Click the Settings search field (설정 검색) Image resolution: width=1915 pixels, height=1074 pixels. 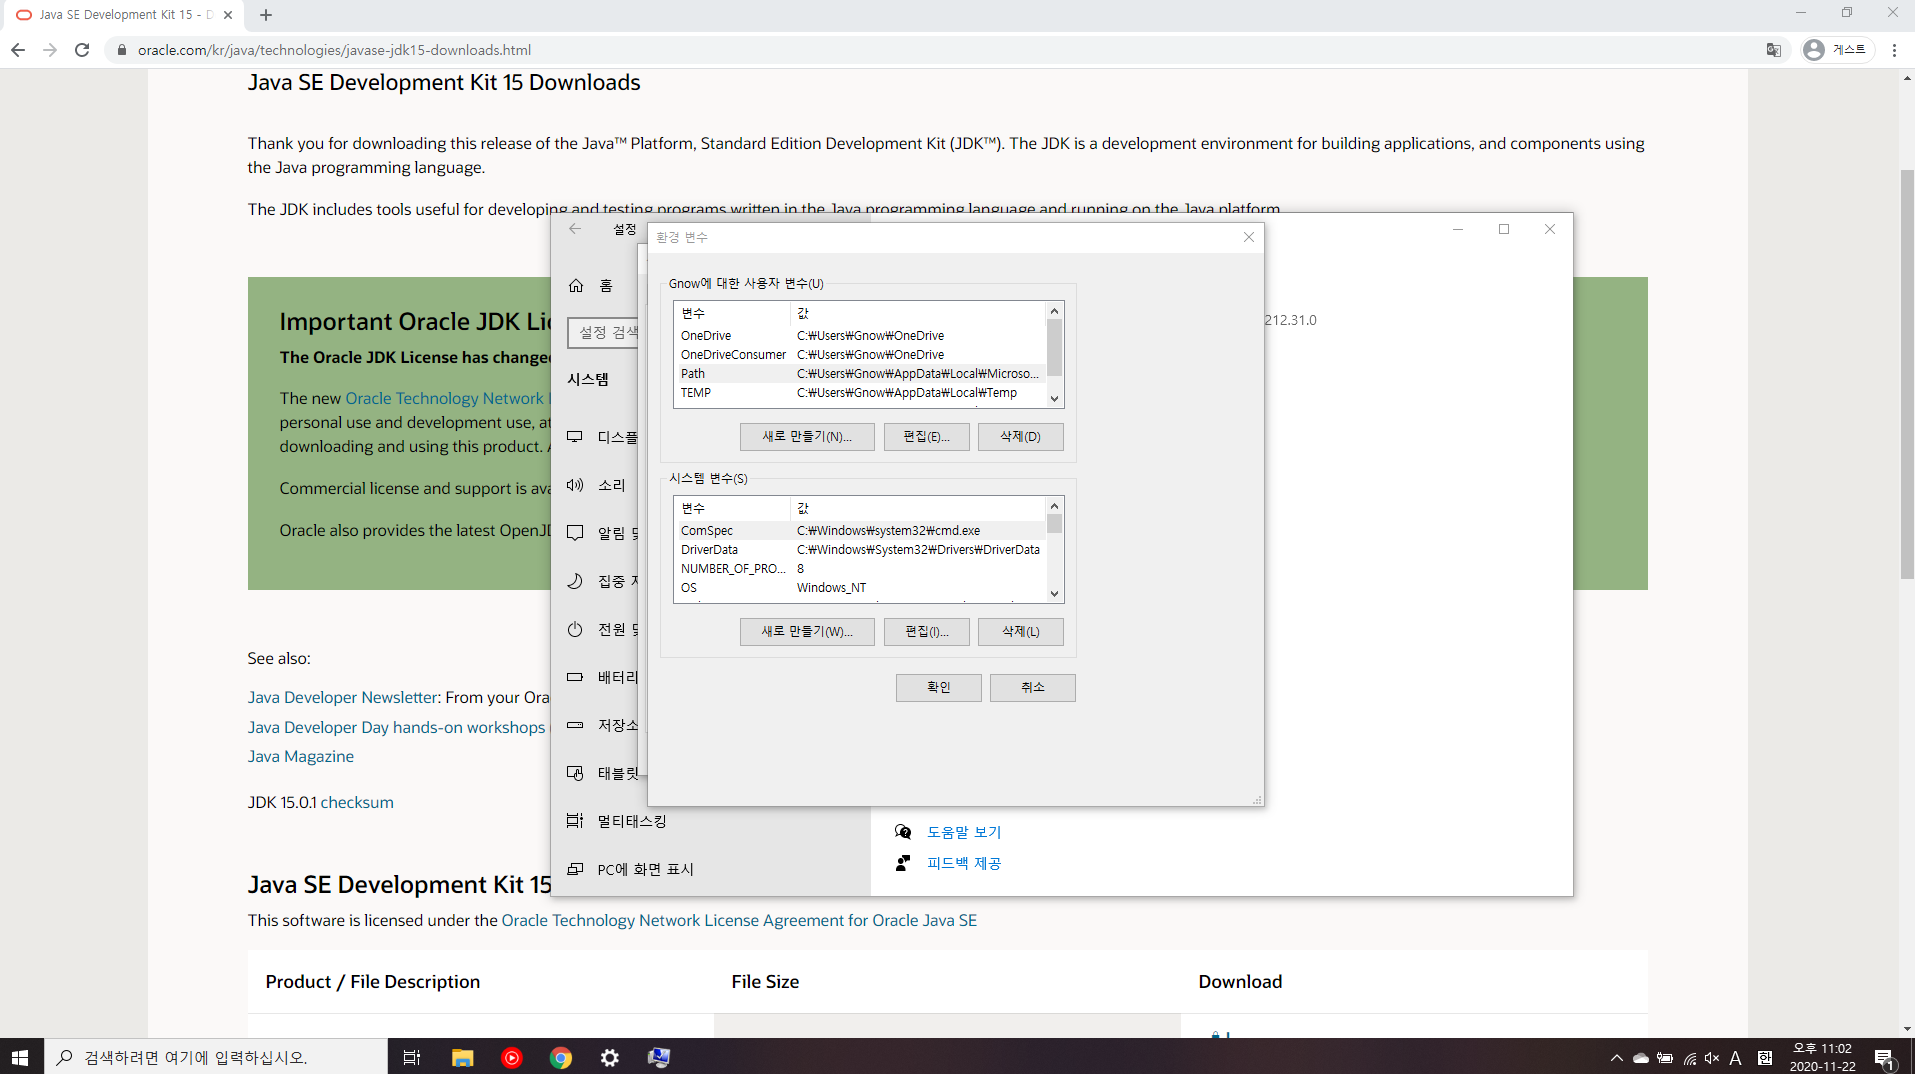603,332
